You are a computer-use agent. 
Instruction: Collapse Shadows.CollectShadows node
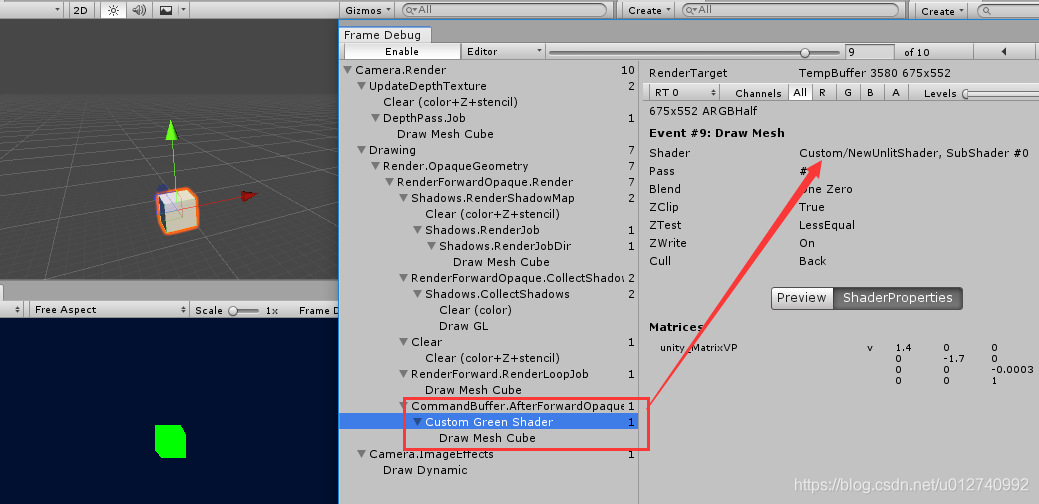(x=417, y=294)
